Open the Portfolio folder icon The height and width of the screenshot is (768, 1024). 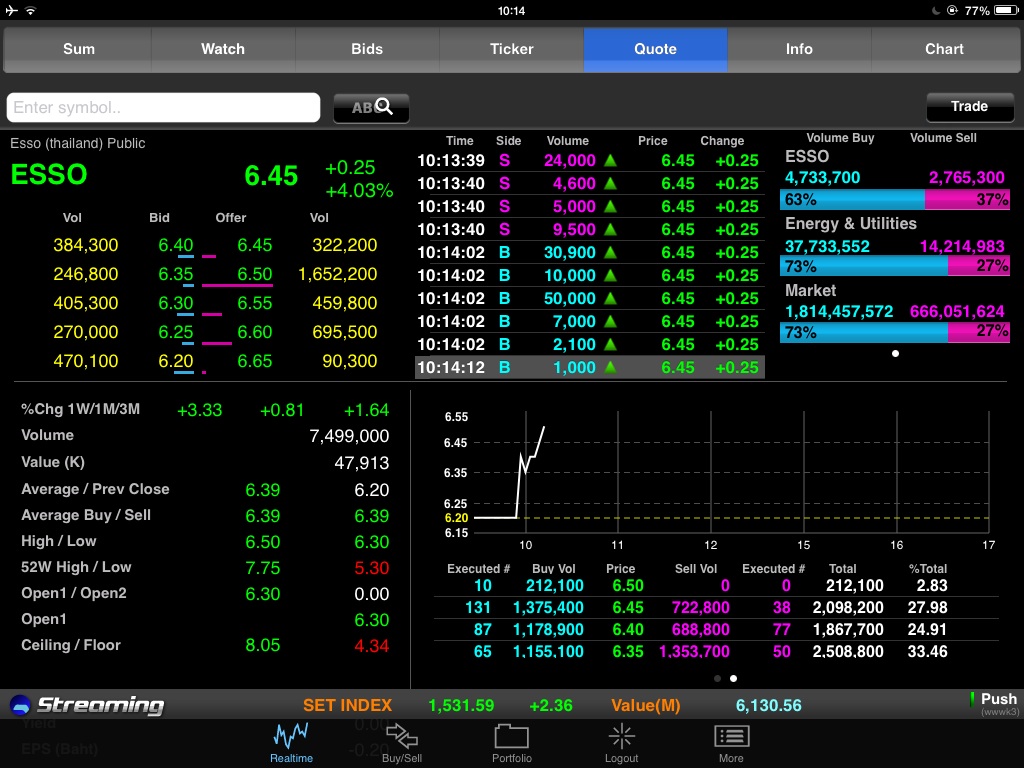click(x=511, y=738)
